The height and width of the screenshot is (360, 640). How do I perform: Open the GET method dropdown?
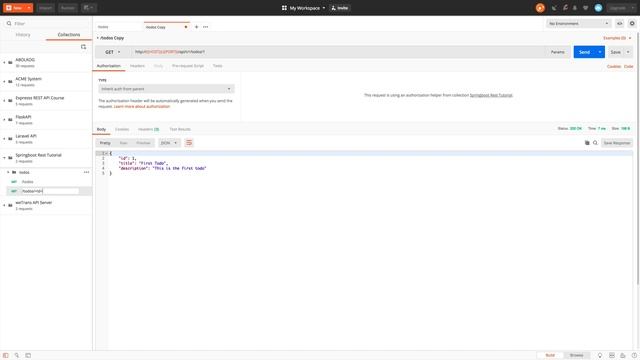coord(113,52)
